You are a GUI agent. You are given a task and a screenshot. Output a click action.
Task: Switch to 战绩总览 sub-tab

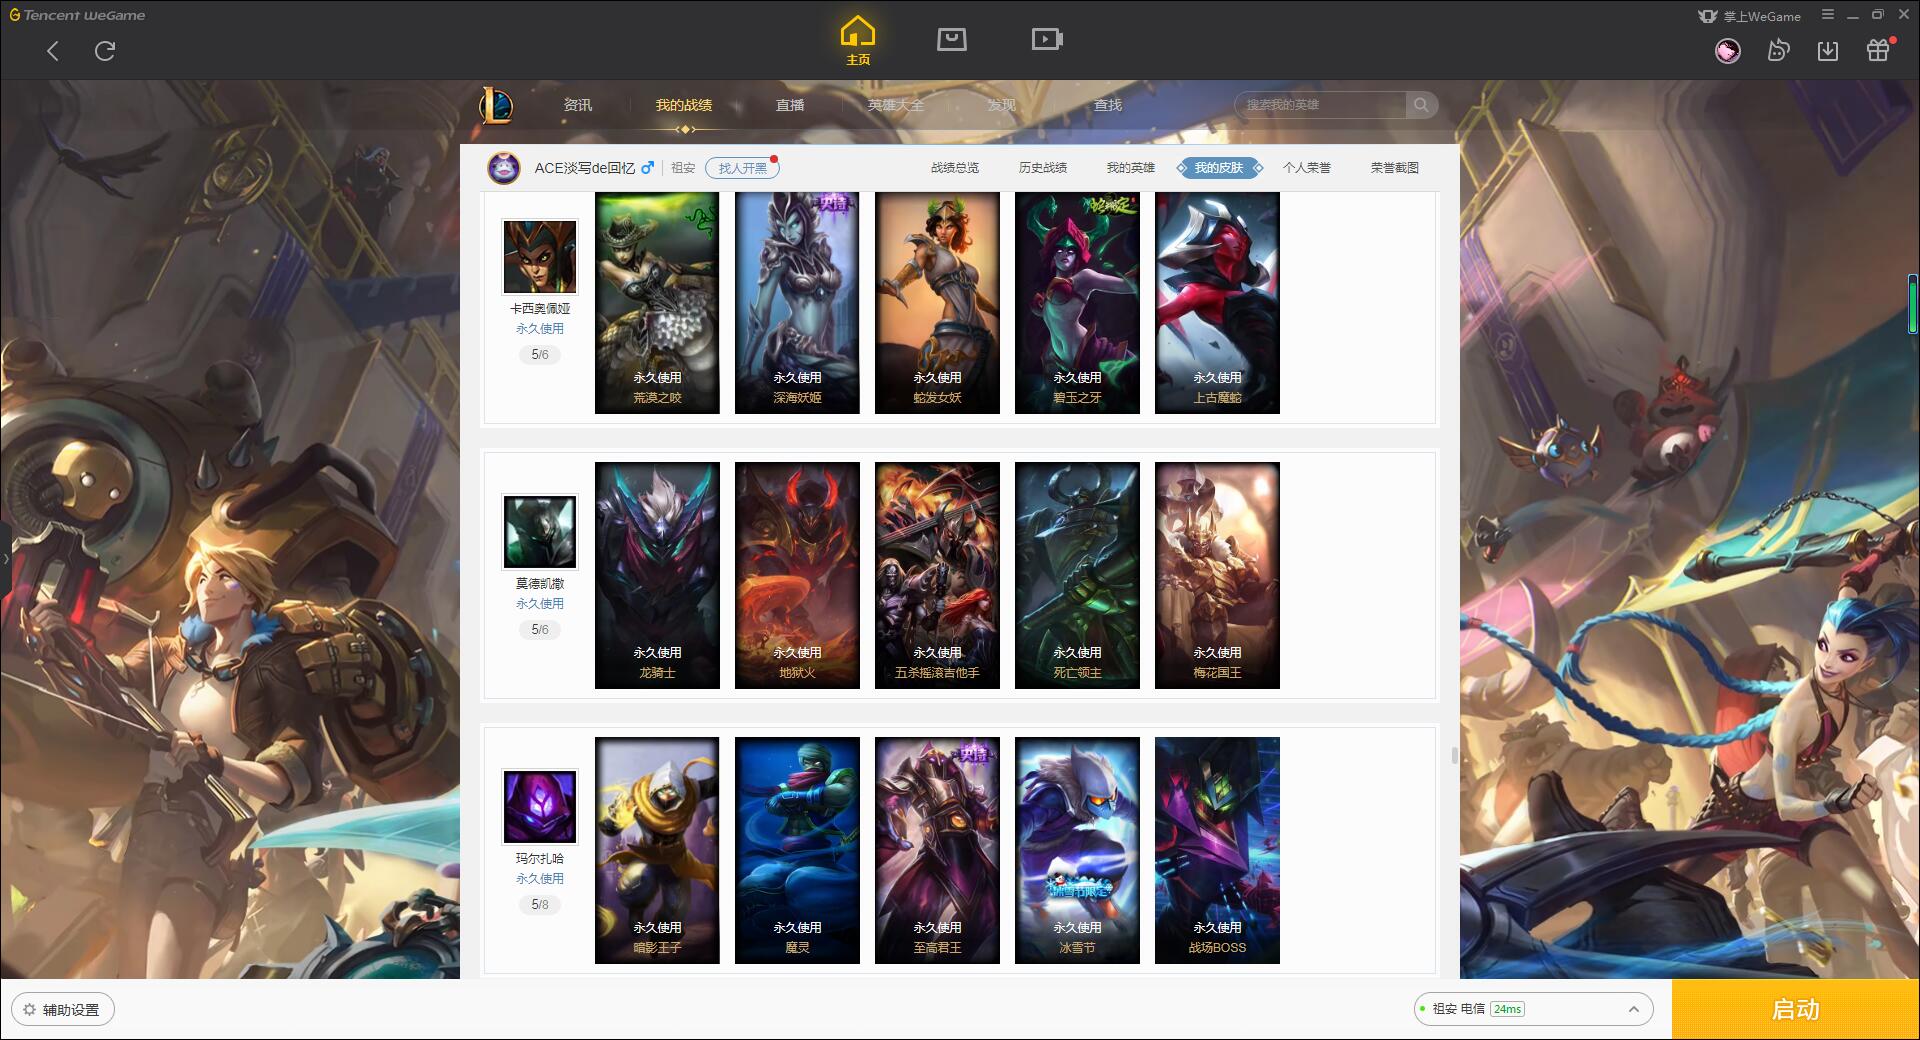[955, 168]
